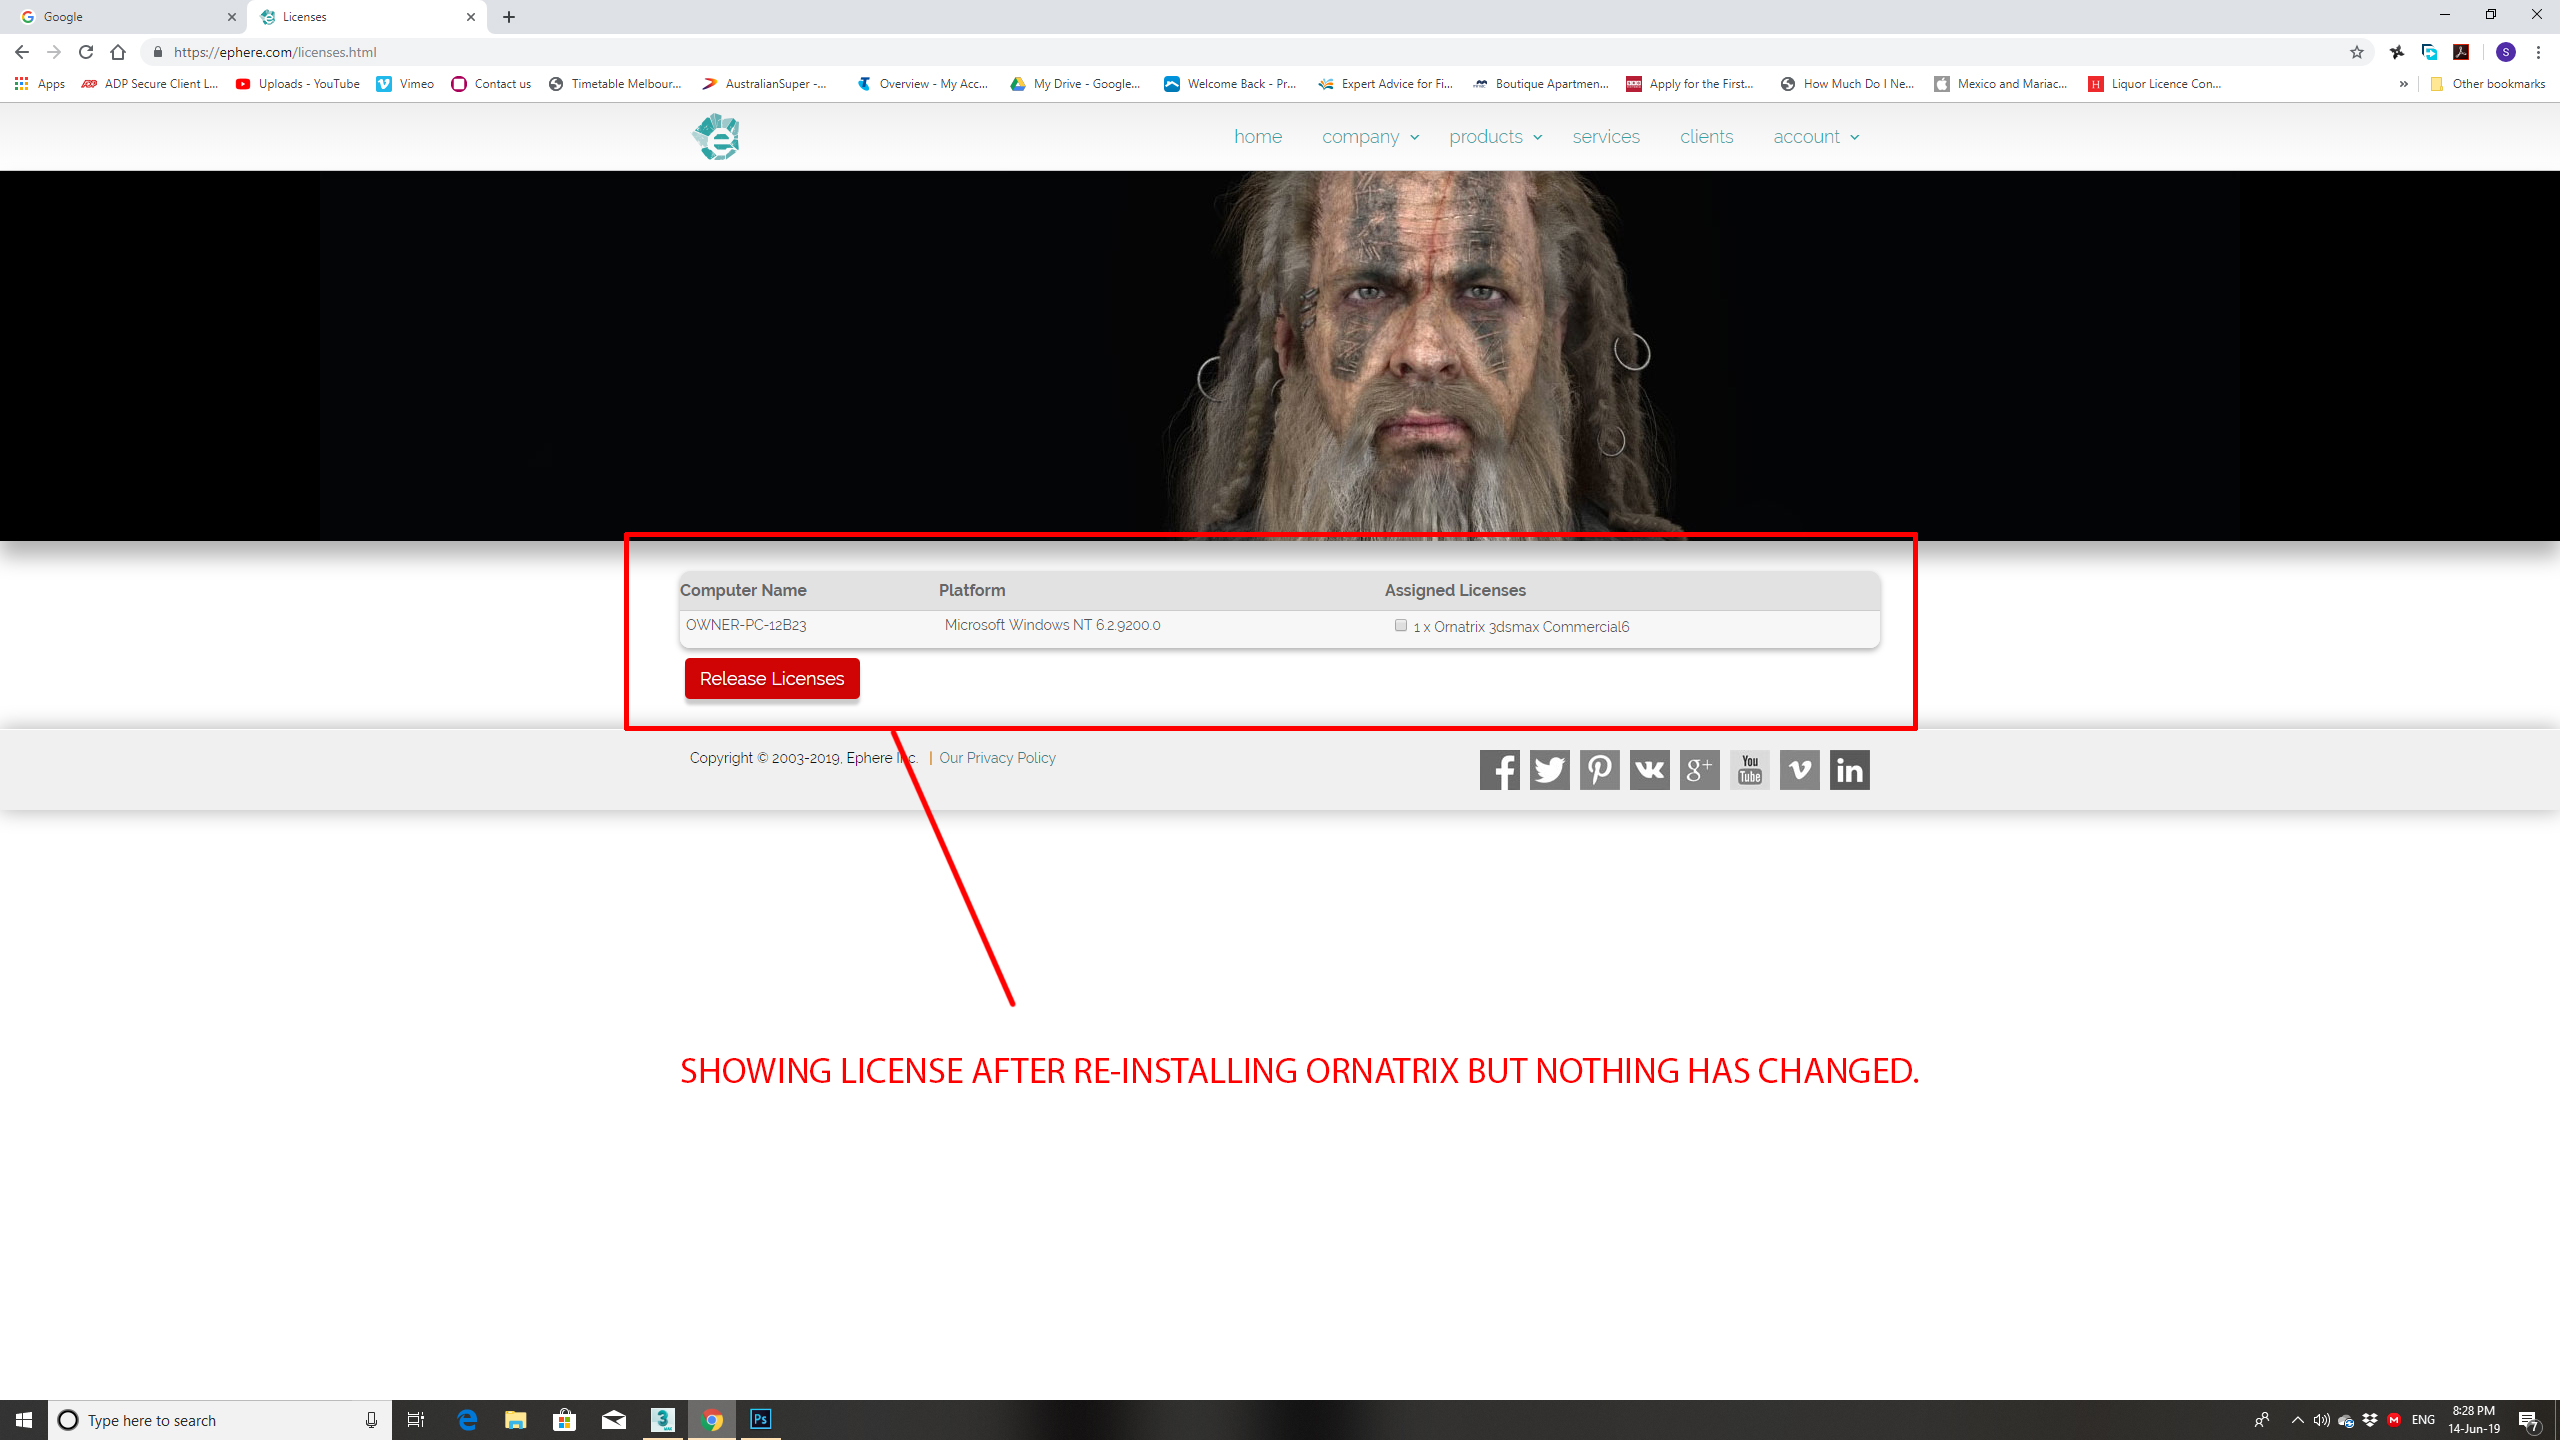The height and width of the screenshot is (1440, 2560).
Task: Click the Pinterest footer icon
Action: (x=1599, y=769)
